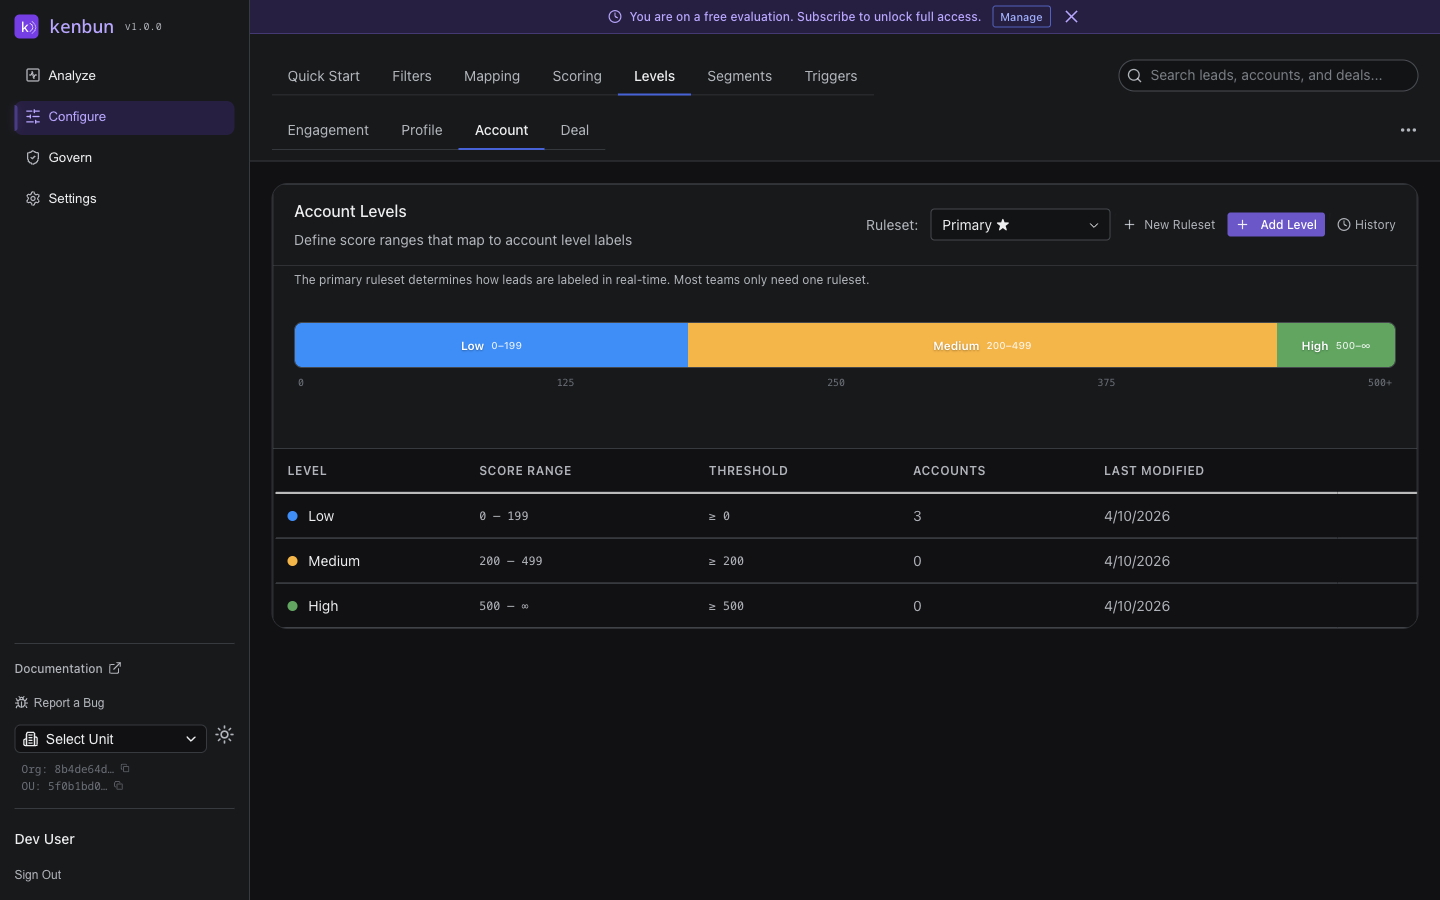Viewport: 1440px width, 900px height.
Task: Click the High segment of the level bar
Action: pyautogui.click(x=1336, y=345)
